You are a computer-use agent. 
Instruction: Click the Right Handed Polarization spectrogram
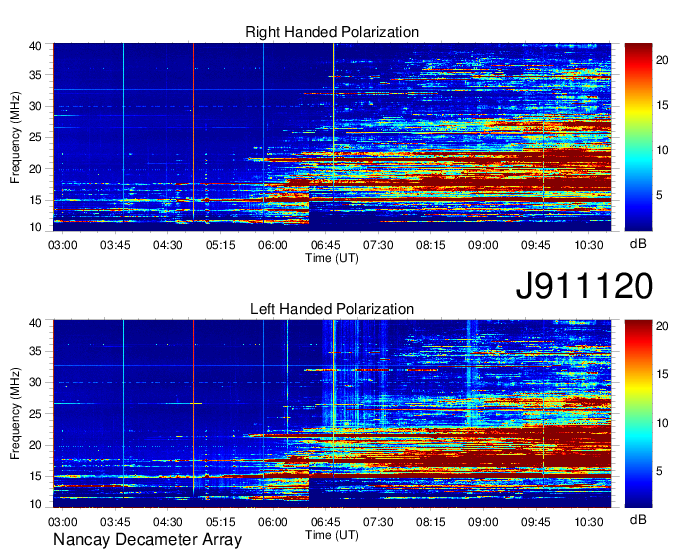tap(332, 137)
